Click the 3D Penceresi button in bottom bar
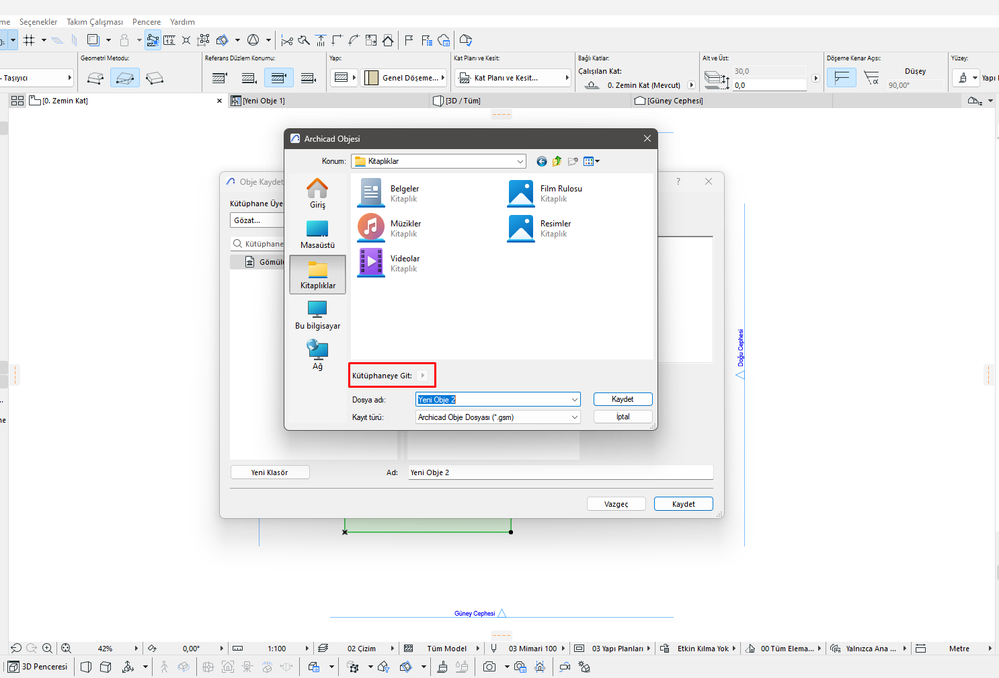This screenshot has height=678, width=999. [38, 667]
